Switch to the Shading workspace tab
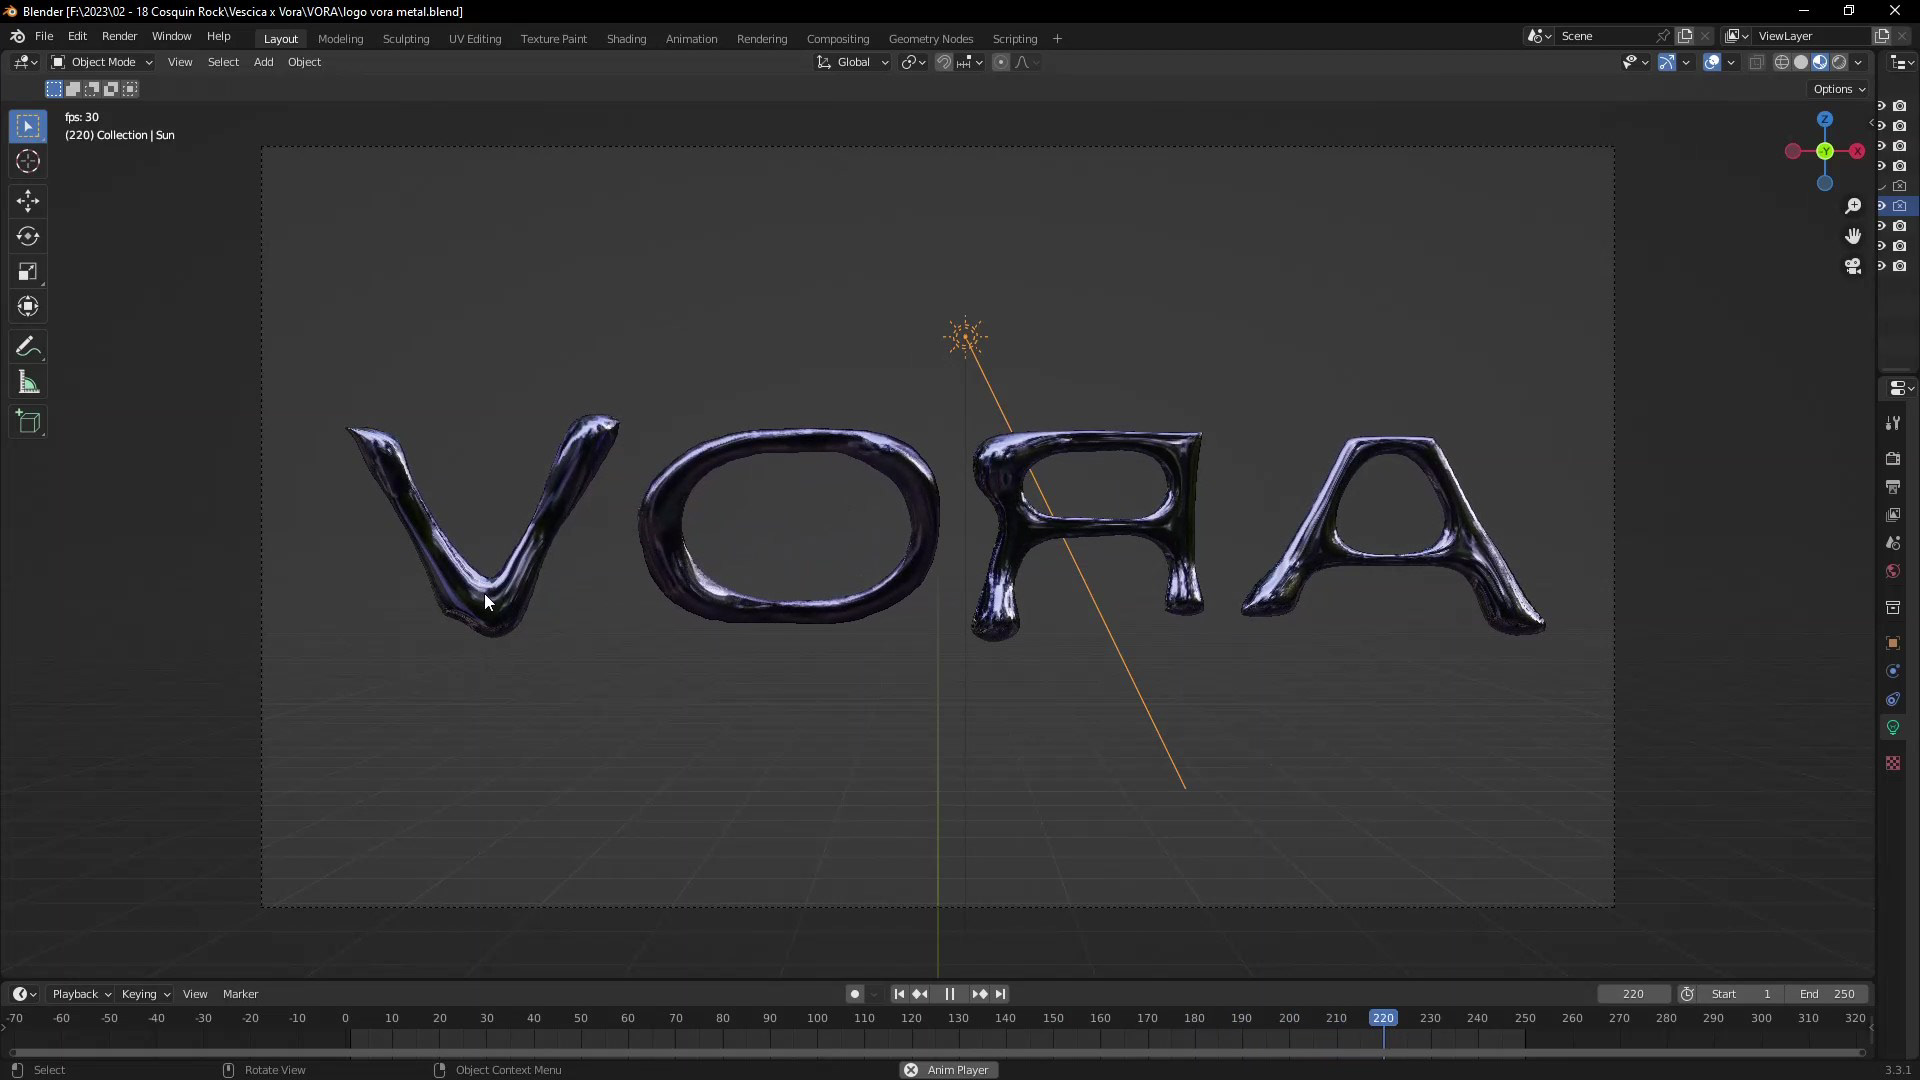This screenshot has width=1920, height=1080. coord(626,39)
